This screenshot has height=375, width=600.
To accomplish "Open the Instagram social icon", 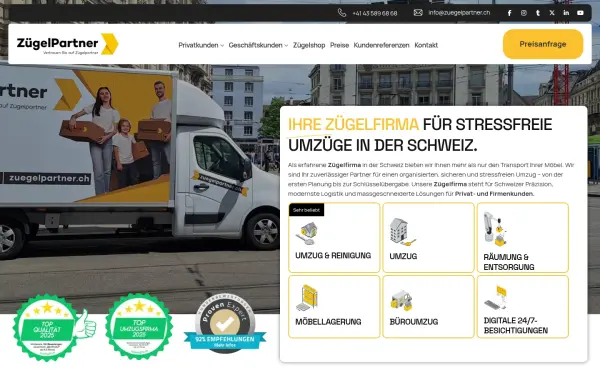I will 523,13.
